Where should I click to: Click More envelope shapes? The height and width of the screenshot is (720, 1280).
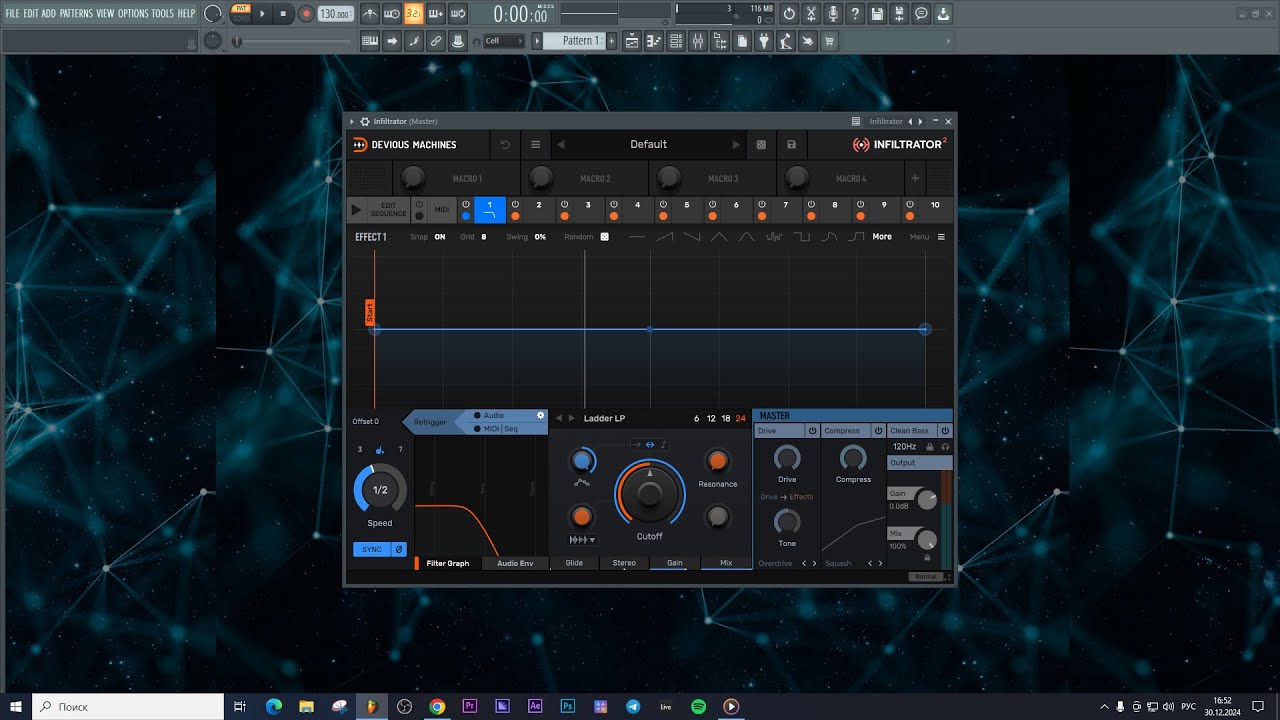(x=882, y=237)
